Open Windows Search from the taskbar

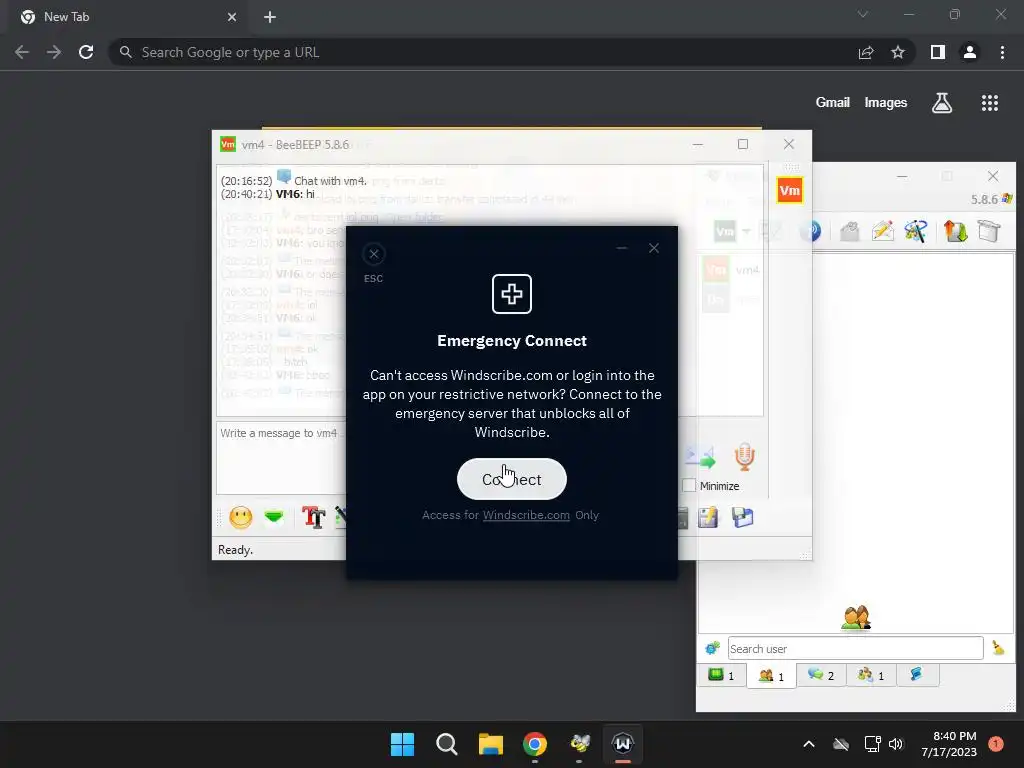coord(447,744)
